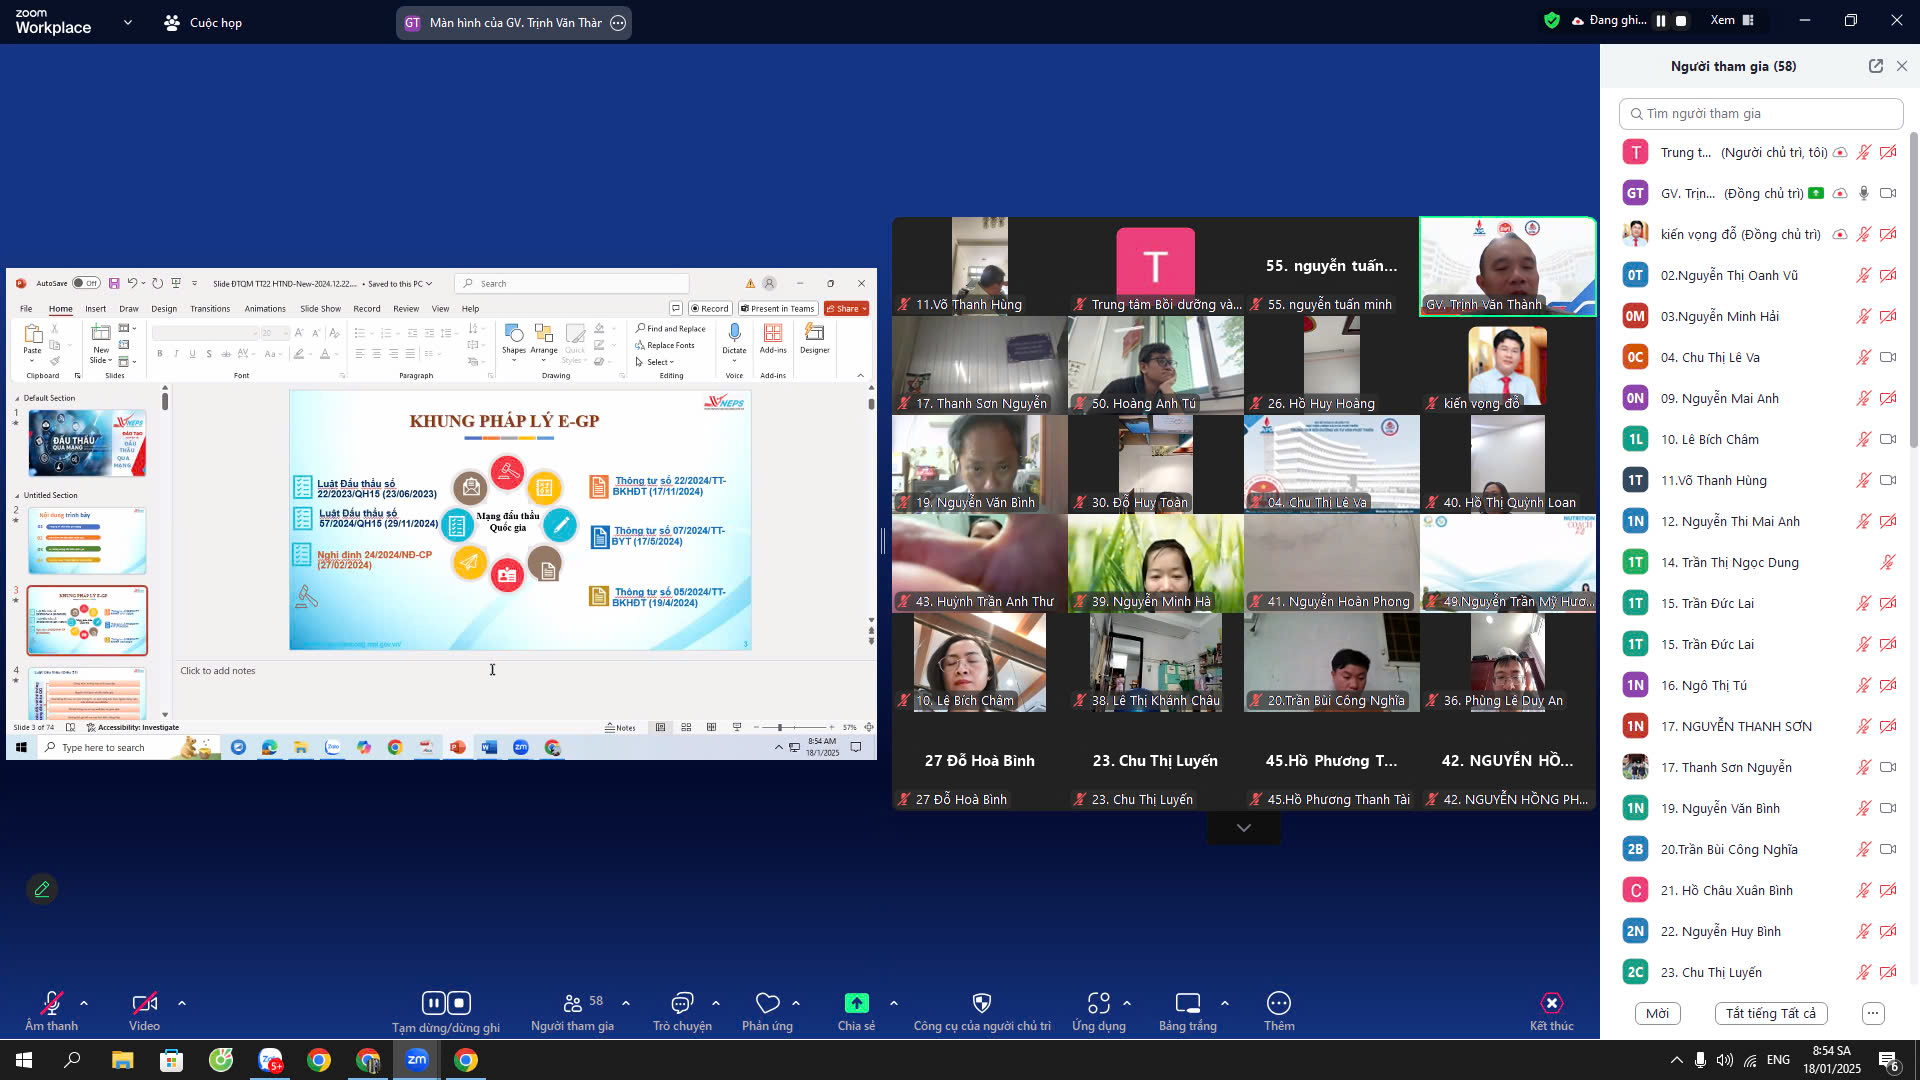Open Phản ứng reactions heart icon
This screenshot has width=1920, height=1080.
[767, 1003]
